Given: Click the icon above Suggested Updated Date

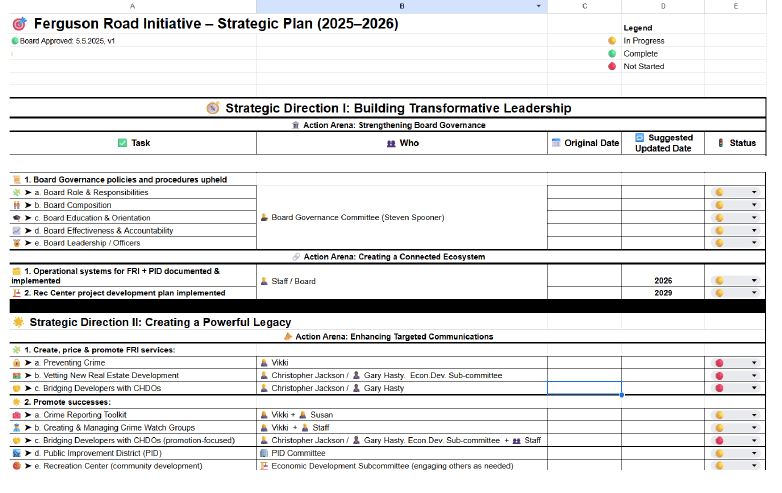Looking at the screenshot, I should click(x=640, y=137).
